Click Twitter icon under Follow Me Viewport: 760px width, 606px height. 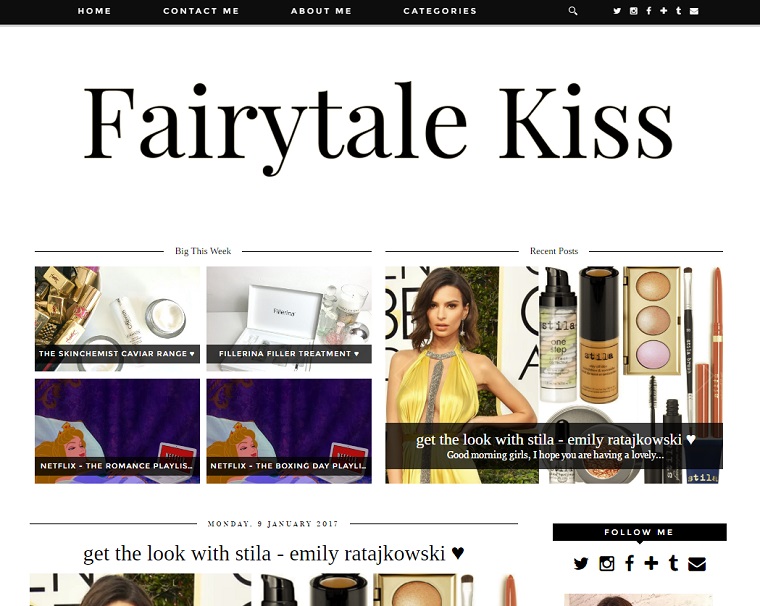(x=581, y=563)
